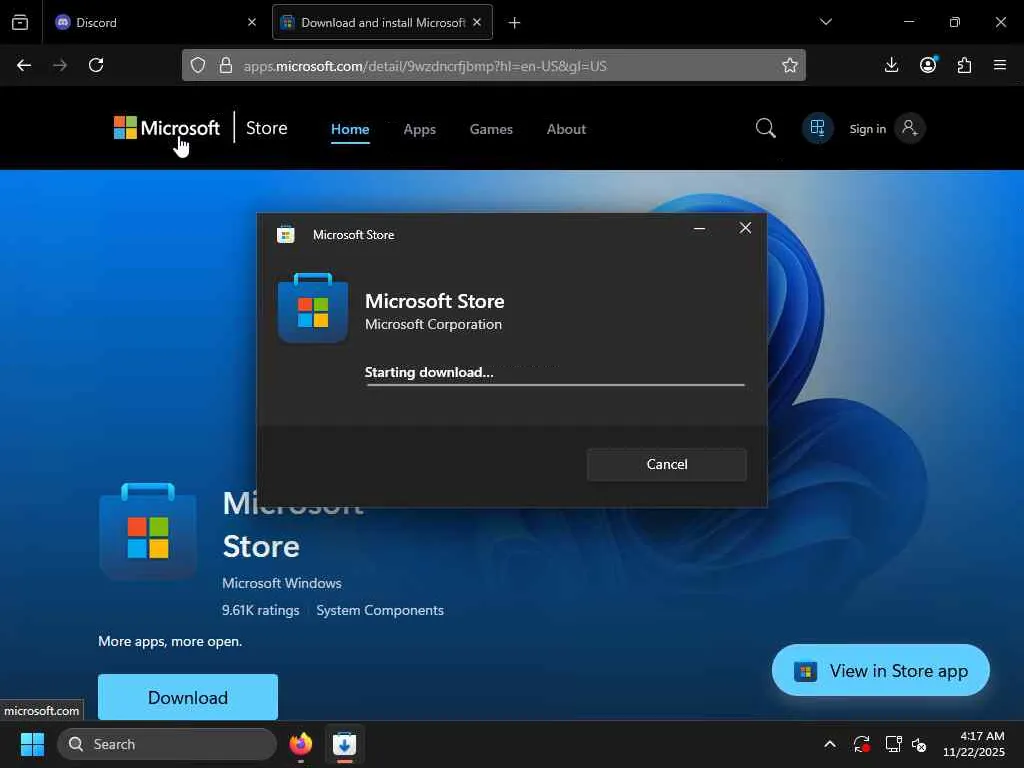Click the Download button on page
This screenshot has width=1024, height=768.
tap(188, 697)
